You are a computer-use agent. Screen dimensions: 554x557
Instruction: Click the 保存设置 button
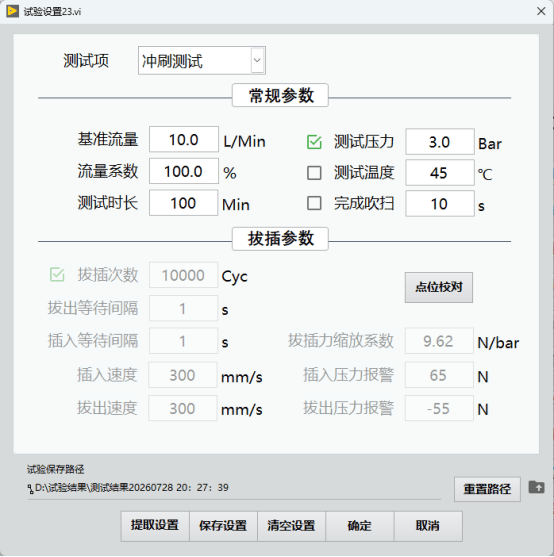click(x=223, y=526)
